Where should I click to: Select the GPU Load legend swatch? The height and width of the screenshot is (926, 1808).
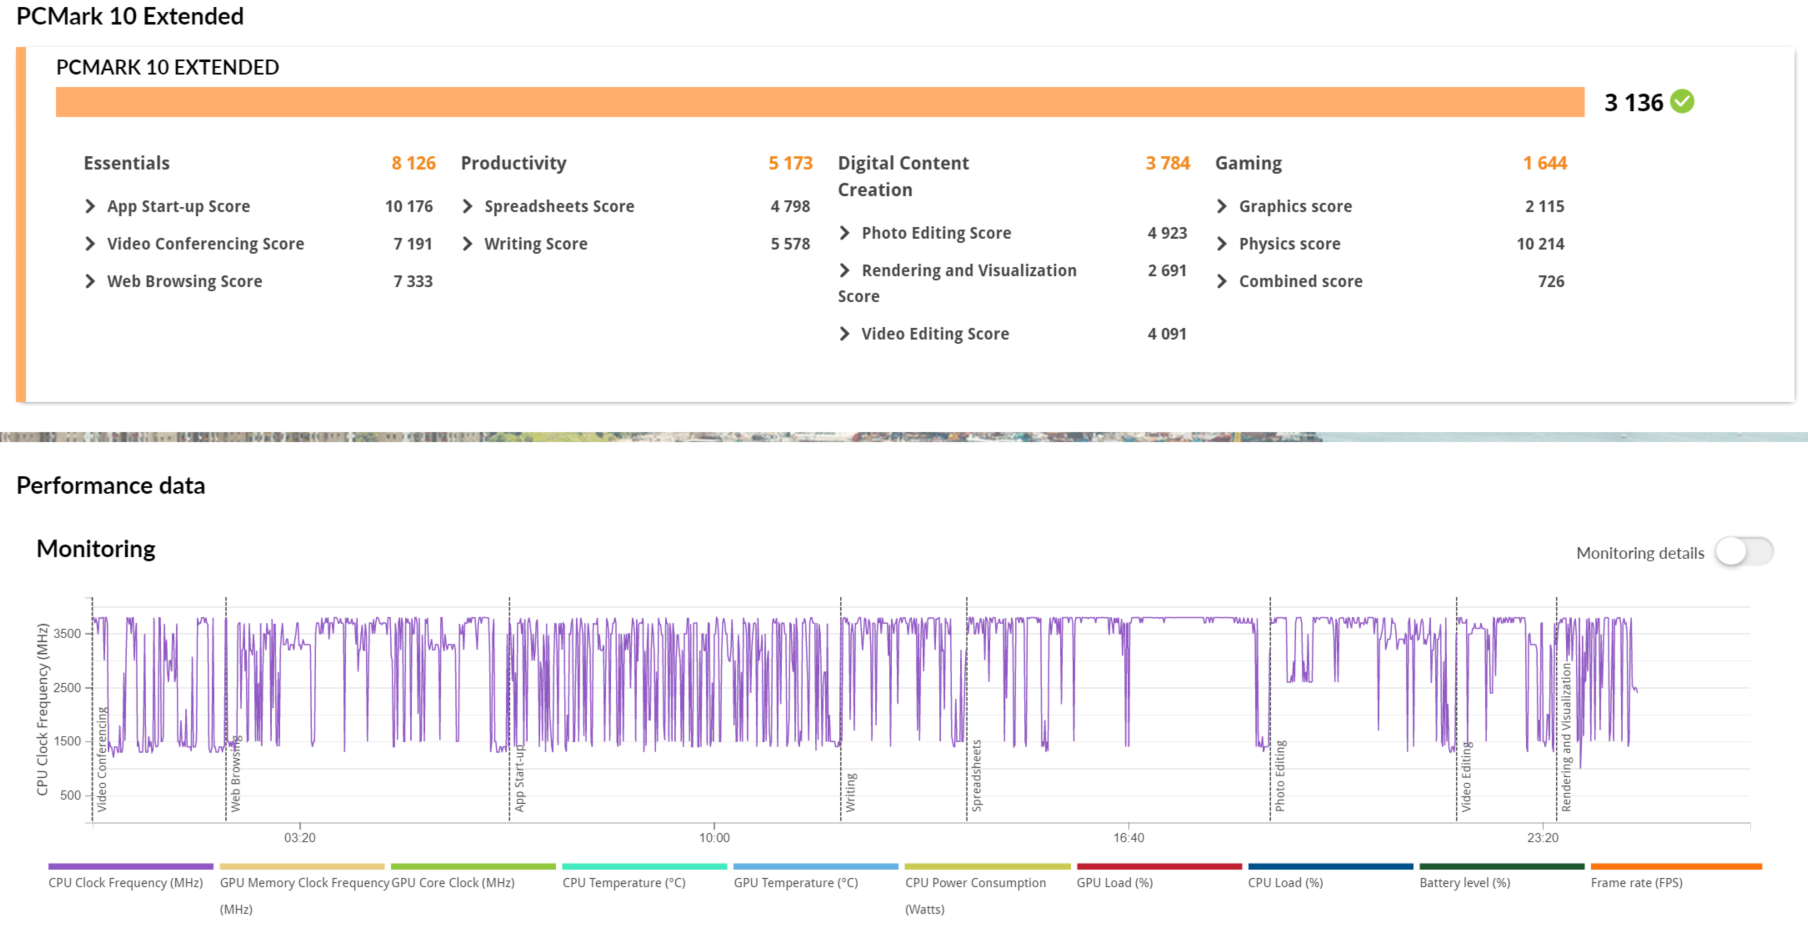pos(1159,867)
